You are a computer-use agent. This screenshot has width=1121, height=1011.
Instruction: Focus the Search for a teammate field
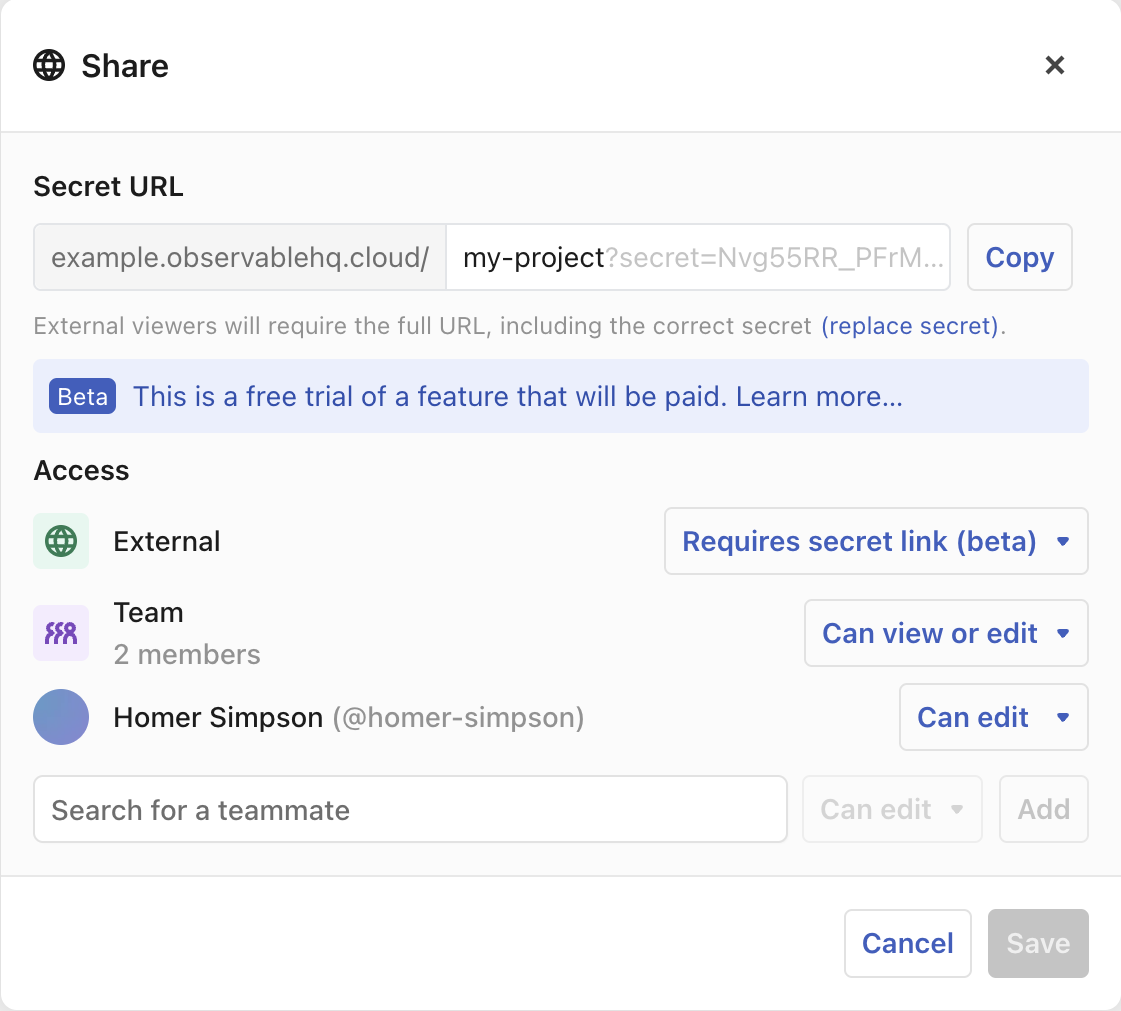tap(410, 809)
